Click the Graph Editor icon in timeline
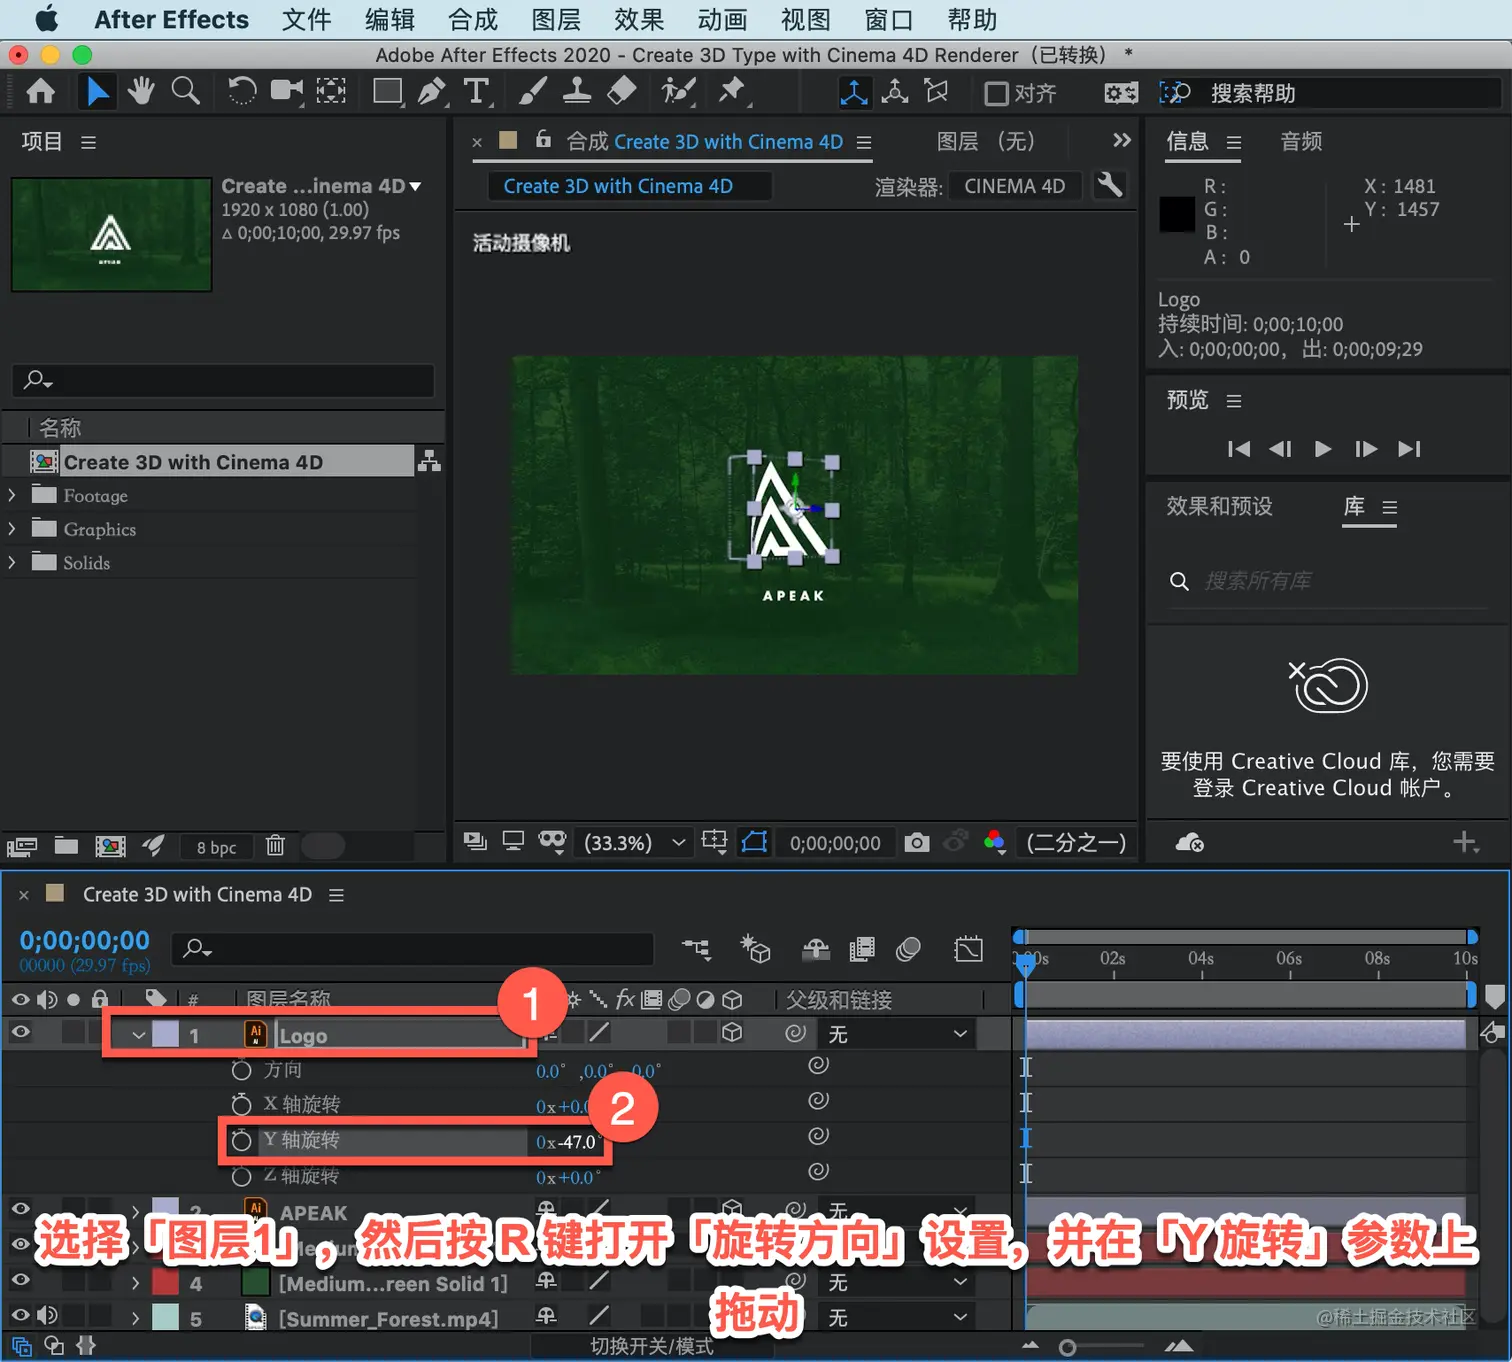Image resolution: width=1512 pixels, height=1362 pixels. pos(968,948)
